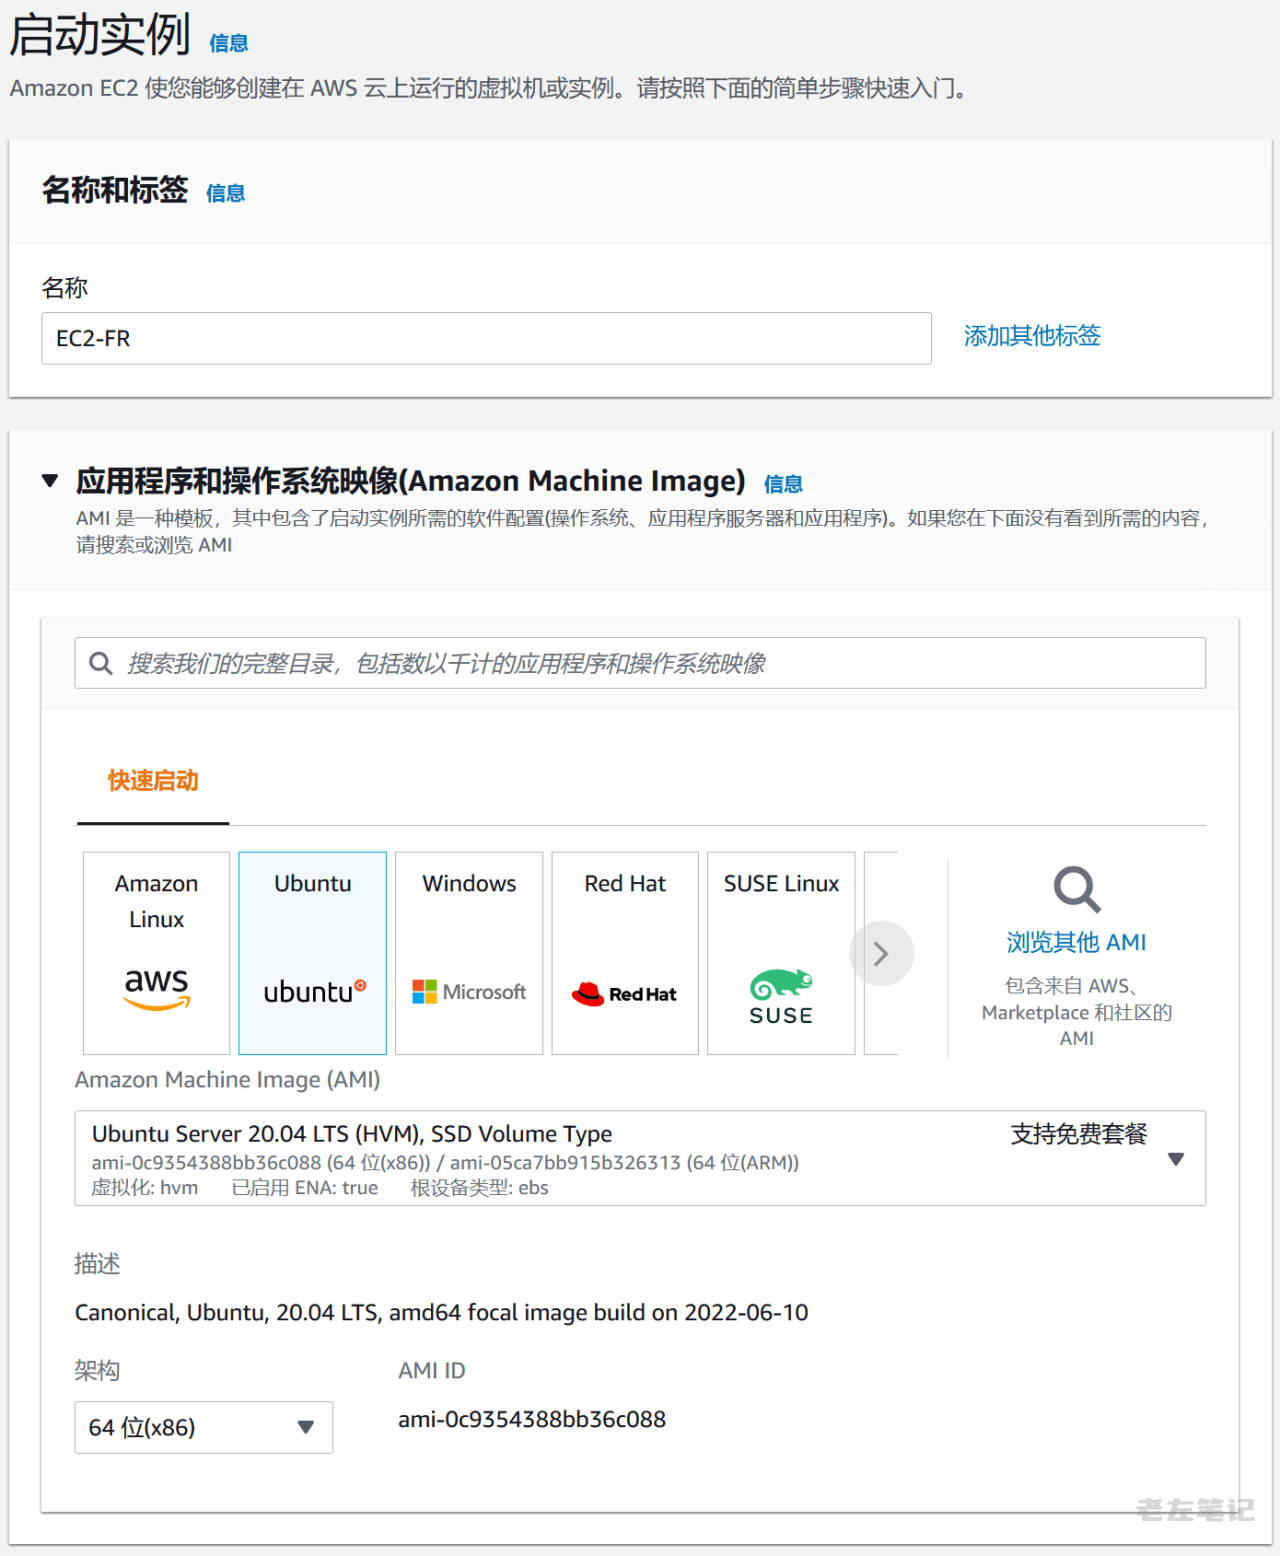
Task: Click the AMI ID value ami-0c9354388bb36c088
Action: point(532,1419)
